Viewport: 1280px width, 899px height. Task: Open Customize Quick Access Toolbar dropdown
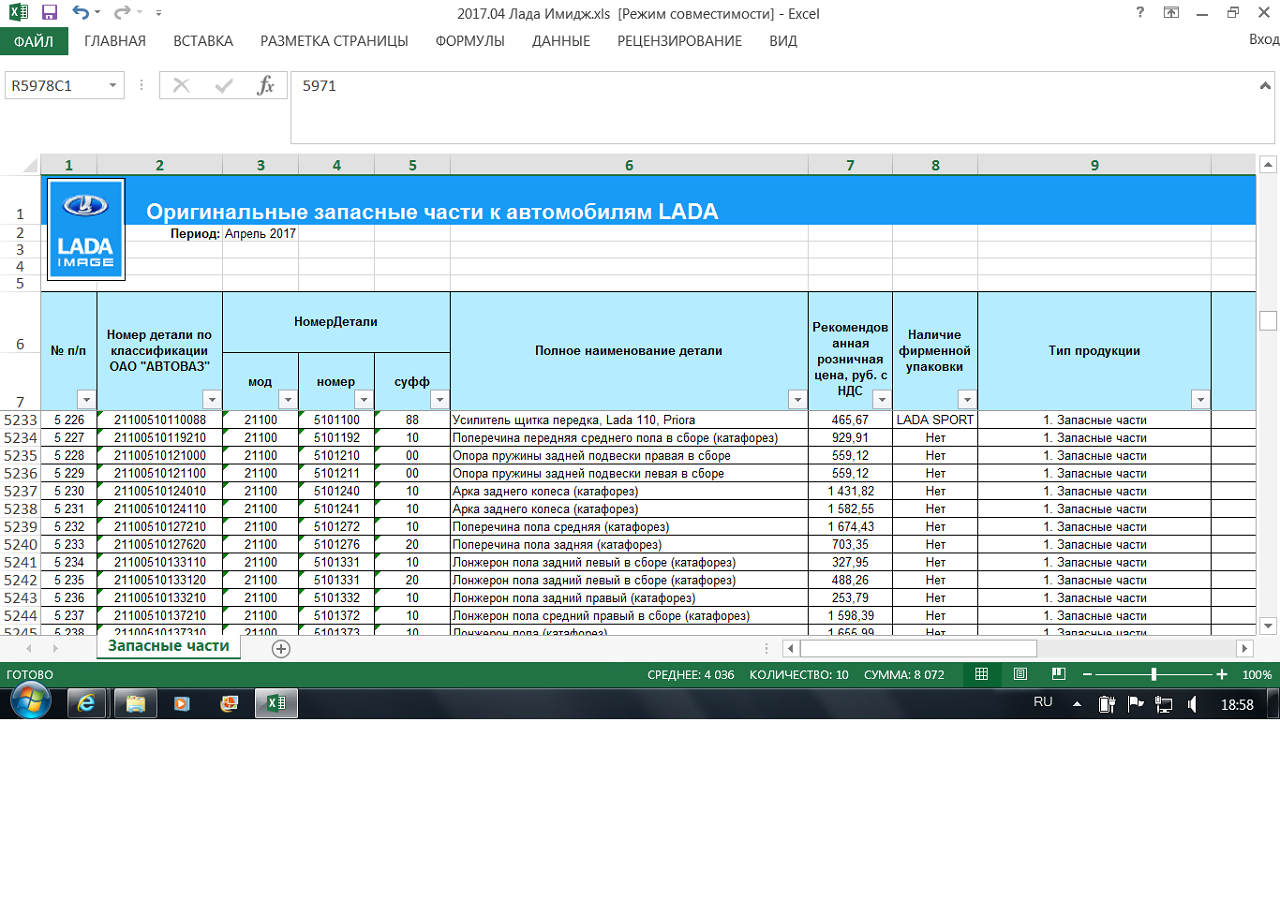159,14
